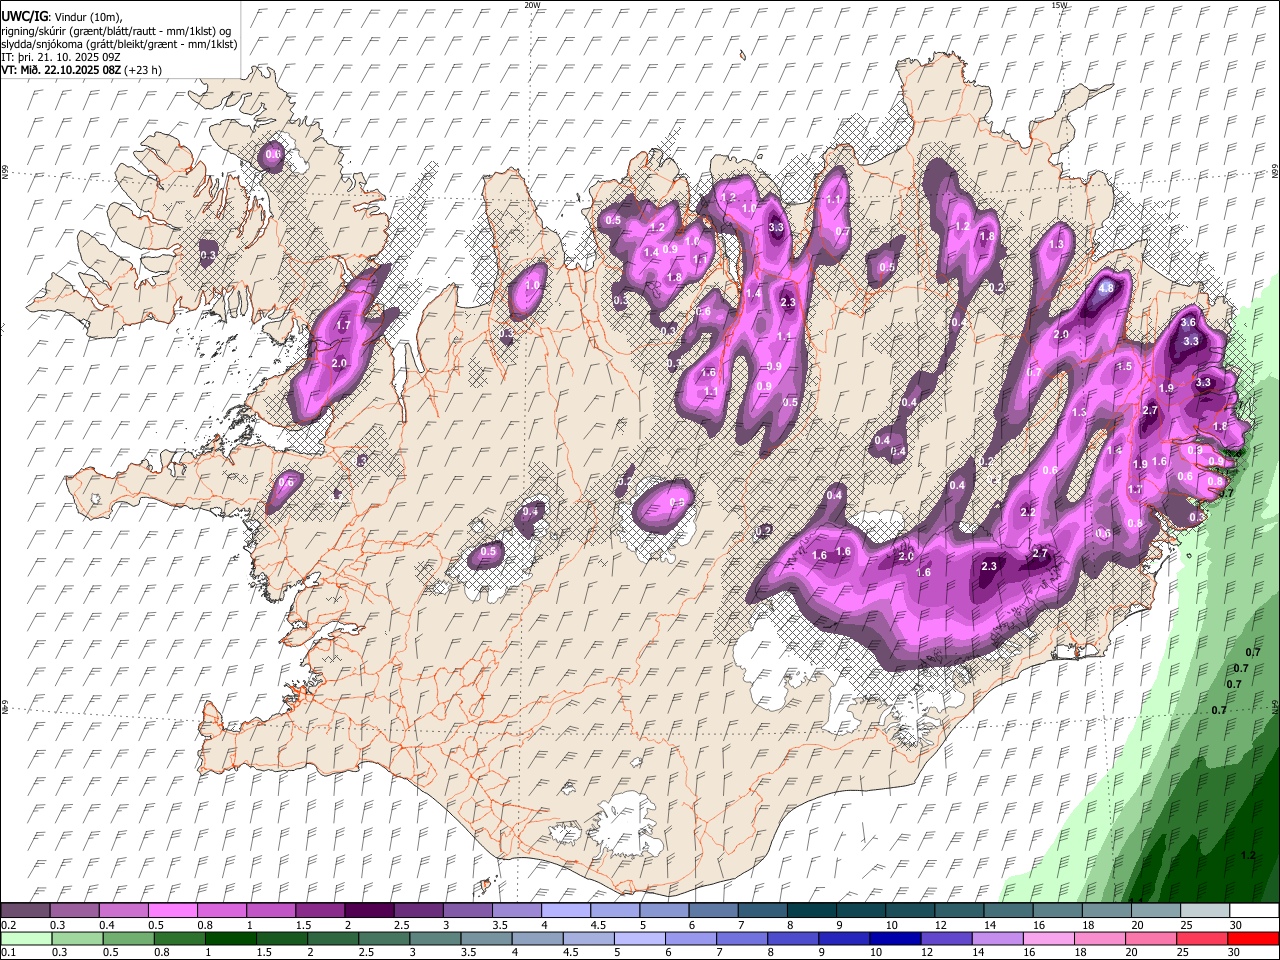Click the 'rigning/skúrir' legend description line
This screenshot has height=960, width=1280.
116,31
